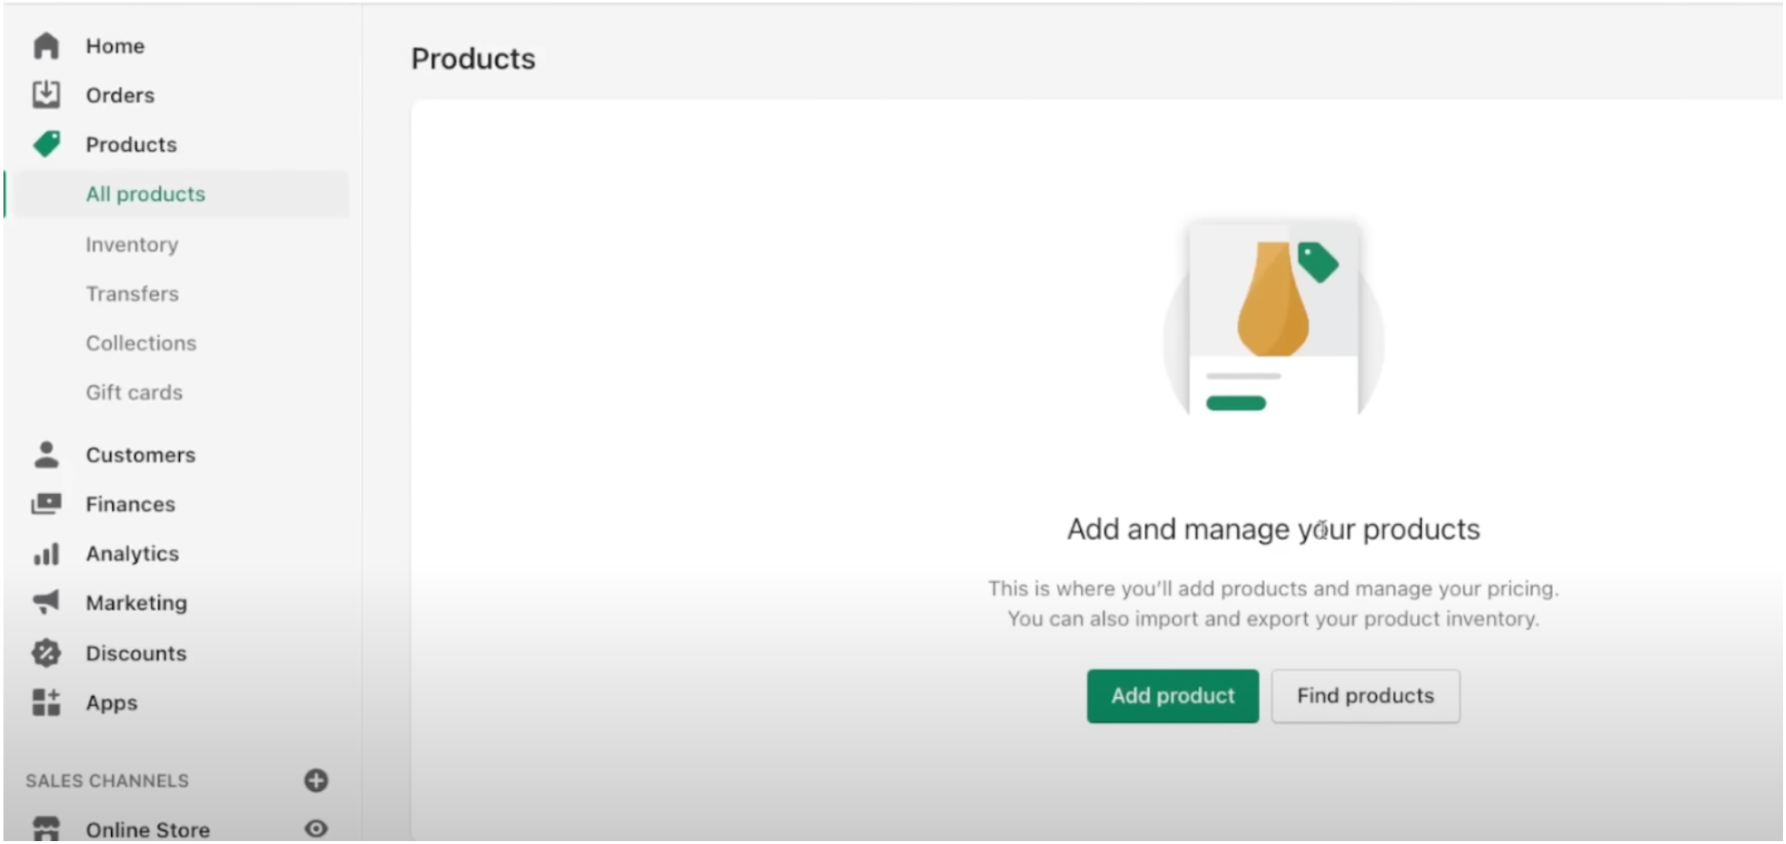Select All products in sidebar

[x=145, y=194]
